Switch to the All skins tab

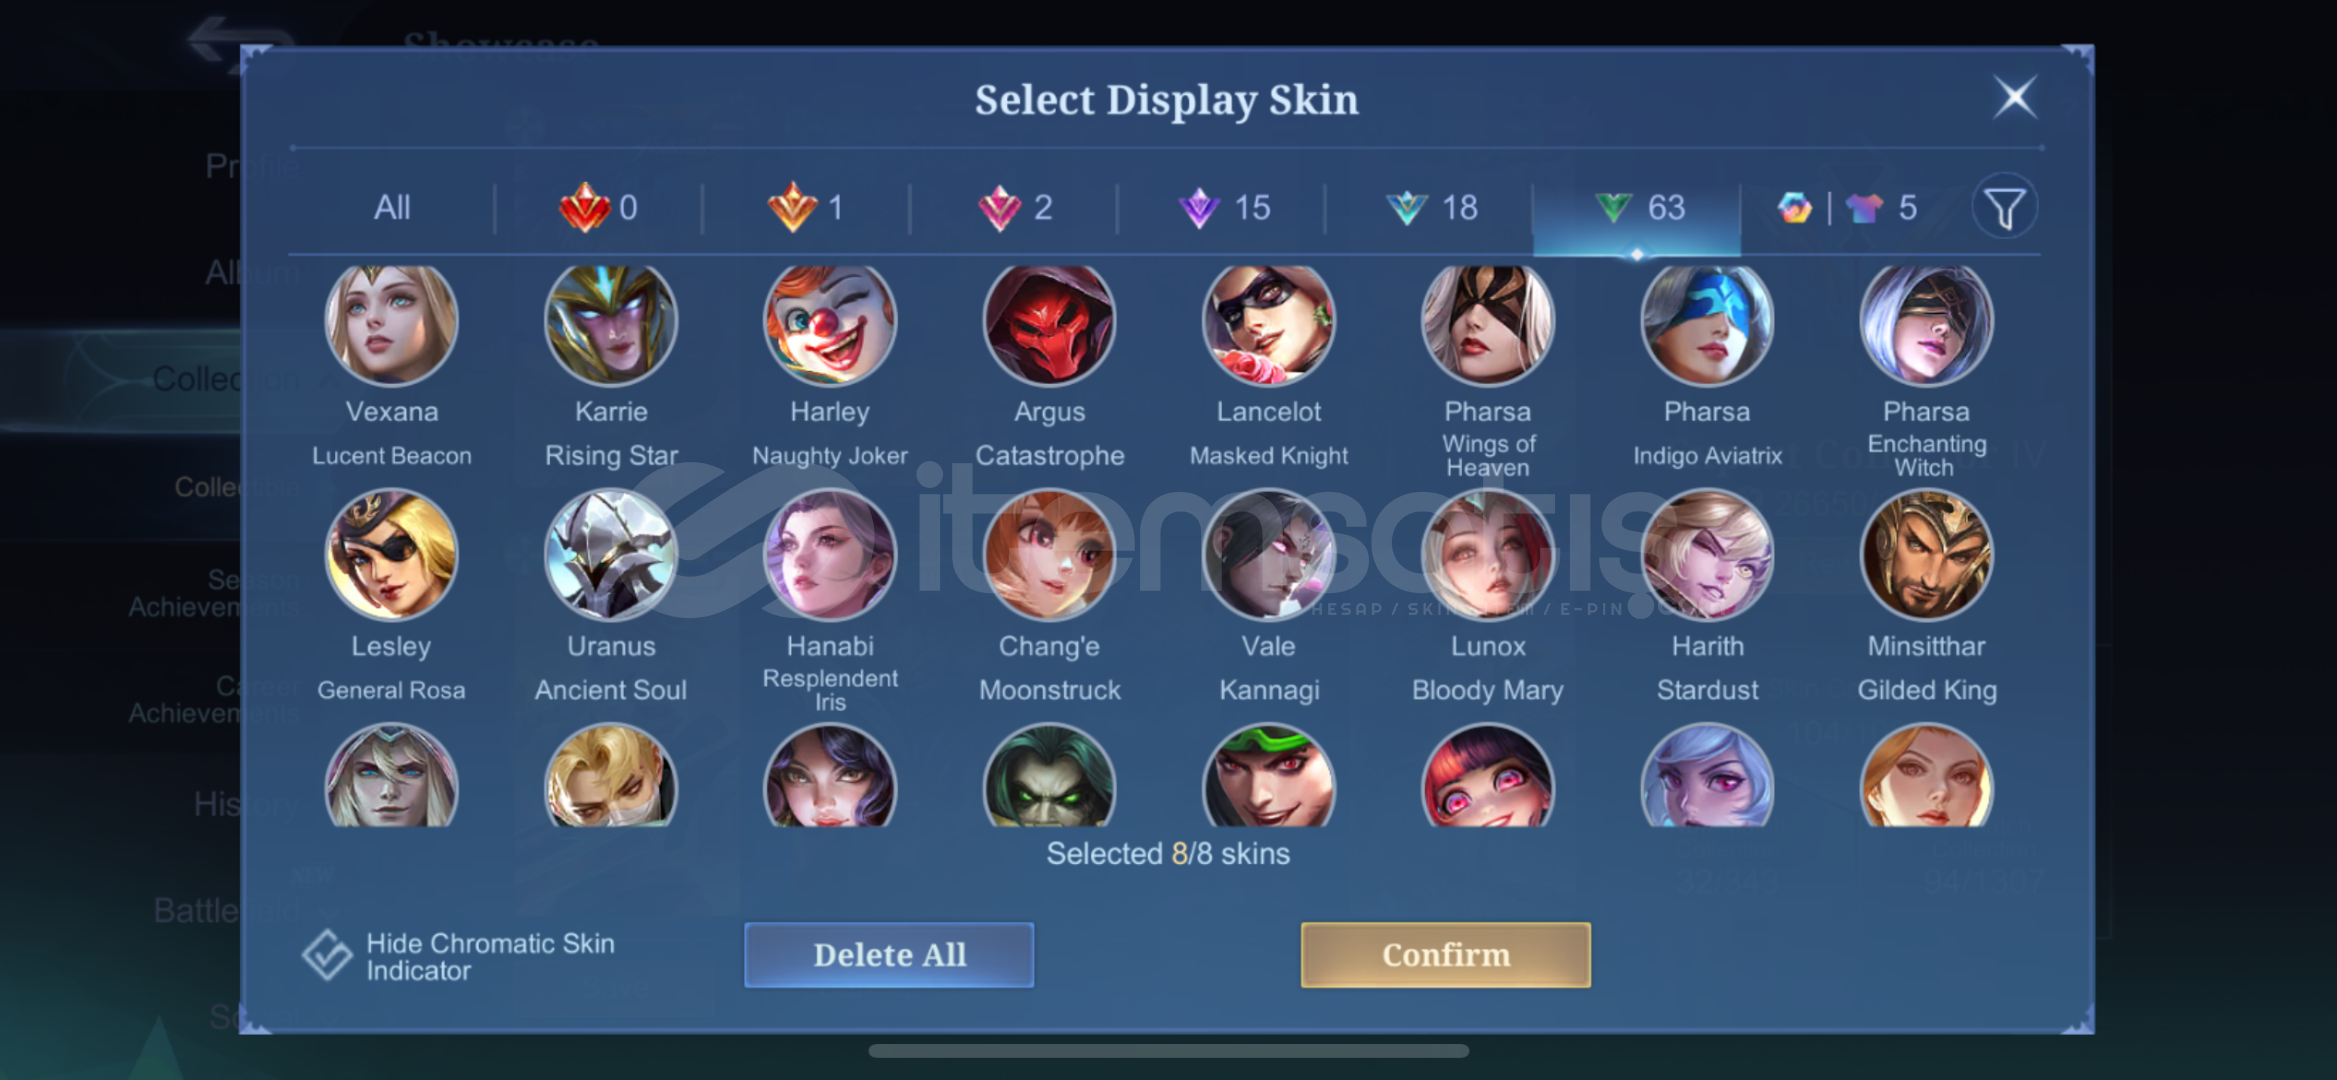[392, 208]
